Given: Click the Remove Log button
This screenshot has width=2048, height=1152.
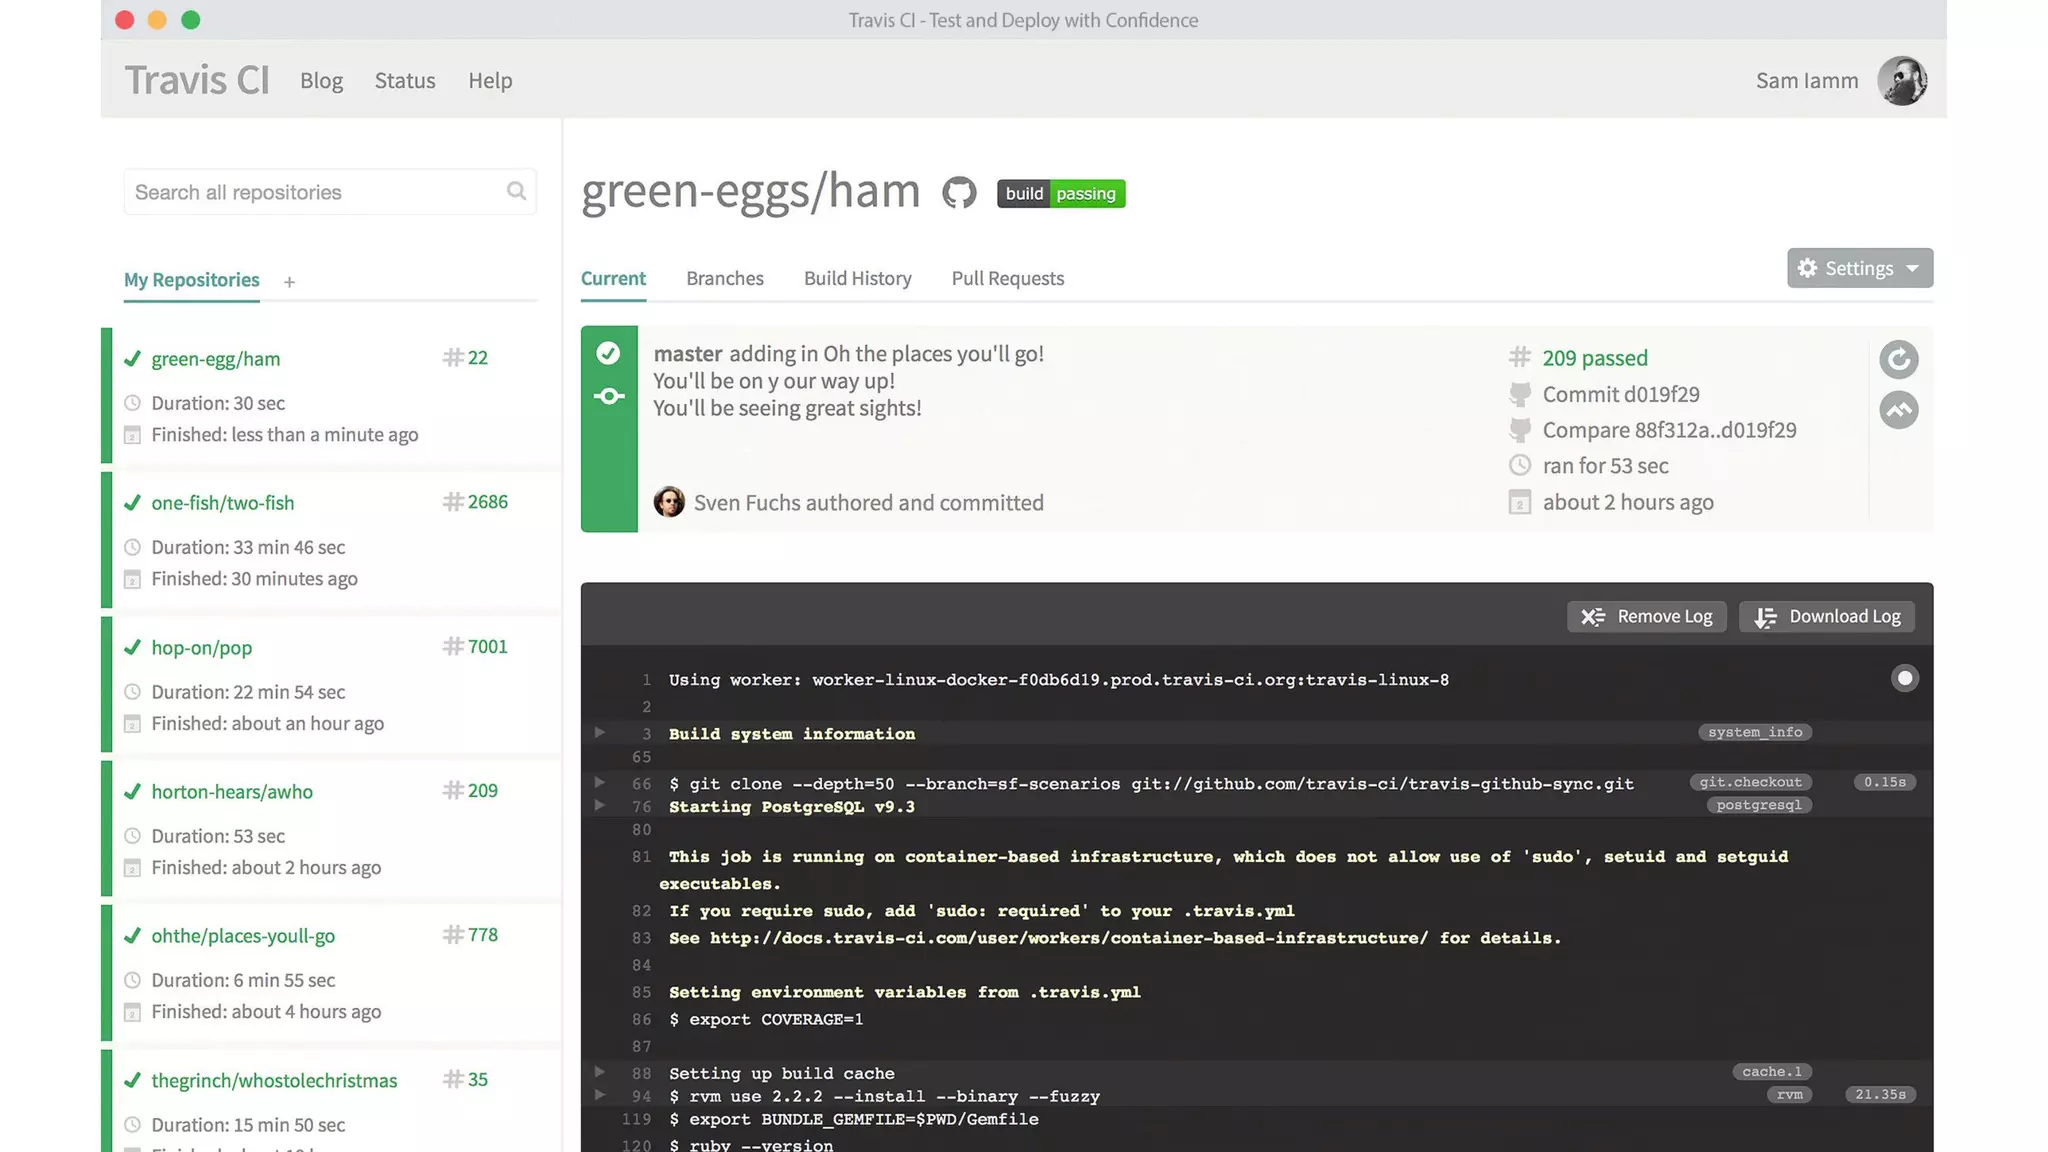Looking at the screenshot, I should (1646, 616).
